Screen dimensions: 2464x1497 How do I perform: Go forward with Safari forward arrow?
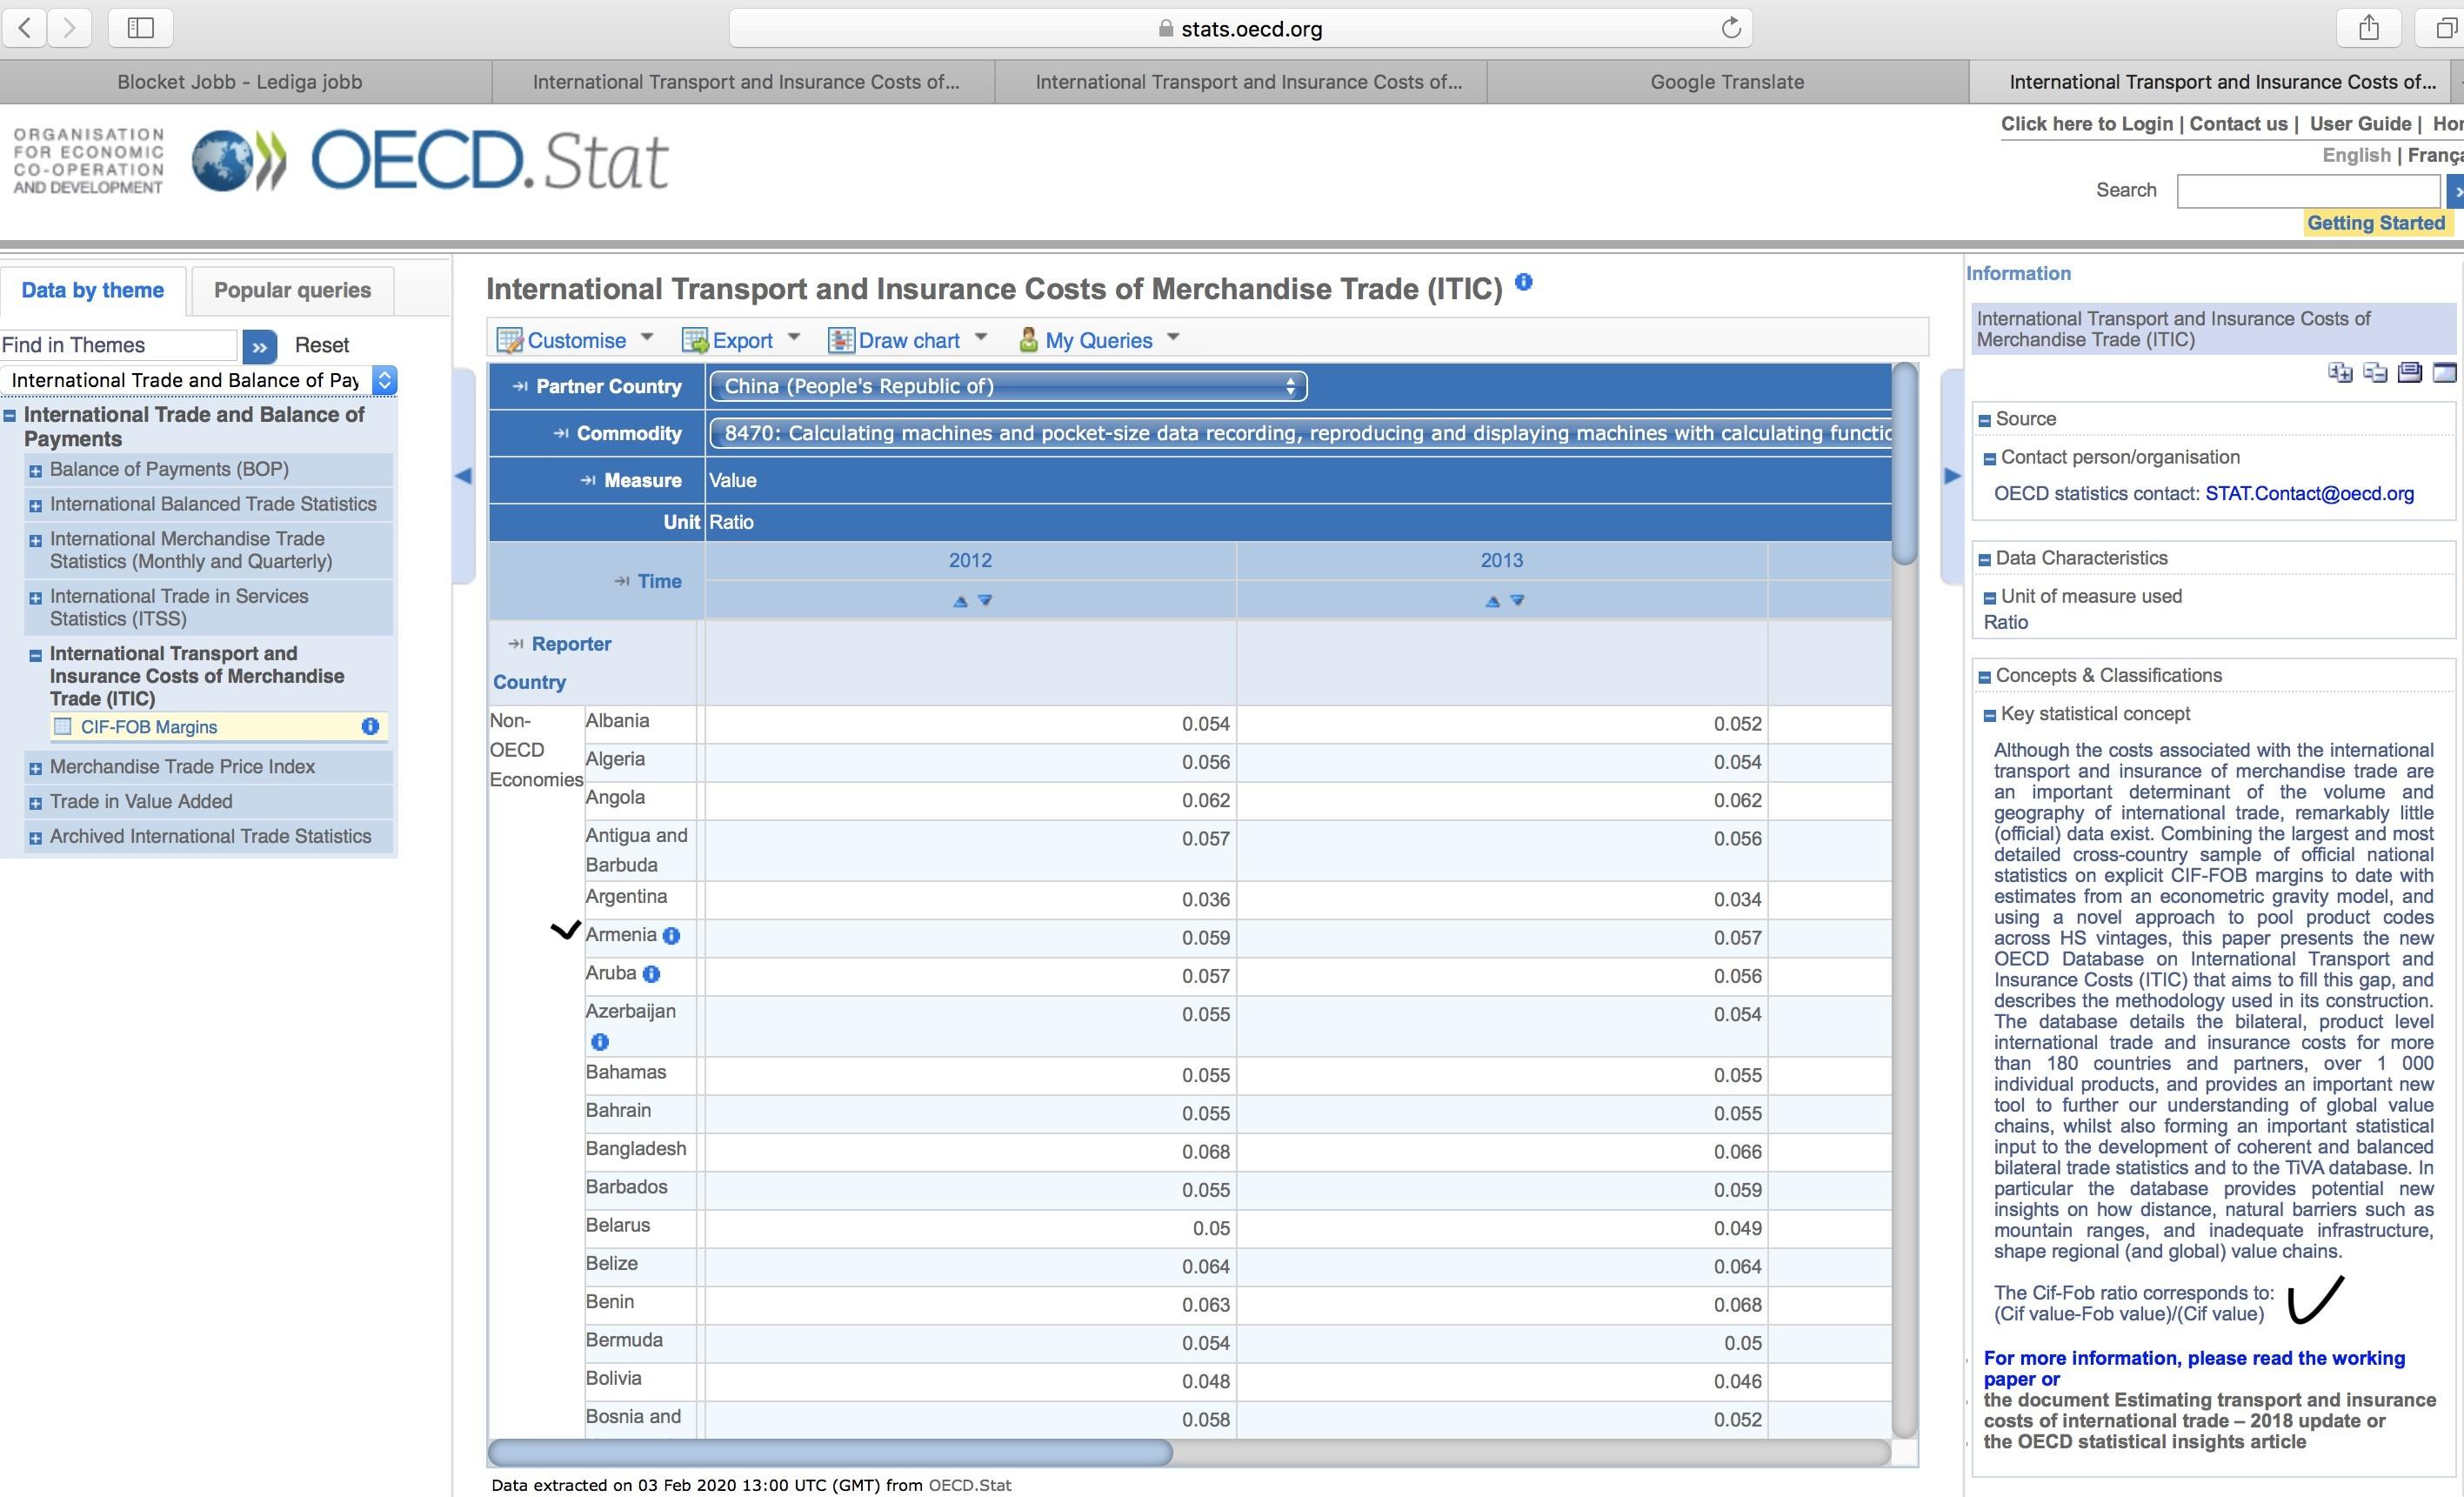(x=69, y=28)
